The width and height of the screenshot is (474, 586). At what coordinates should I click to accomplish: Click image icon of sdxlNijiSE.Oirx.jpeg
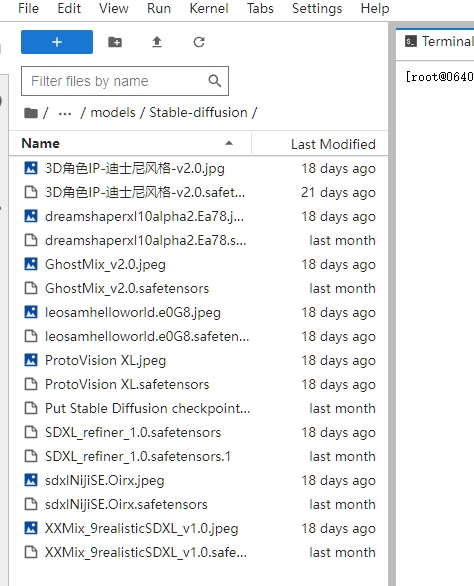pos(31,480)
